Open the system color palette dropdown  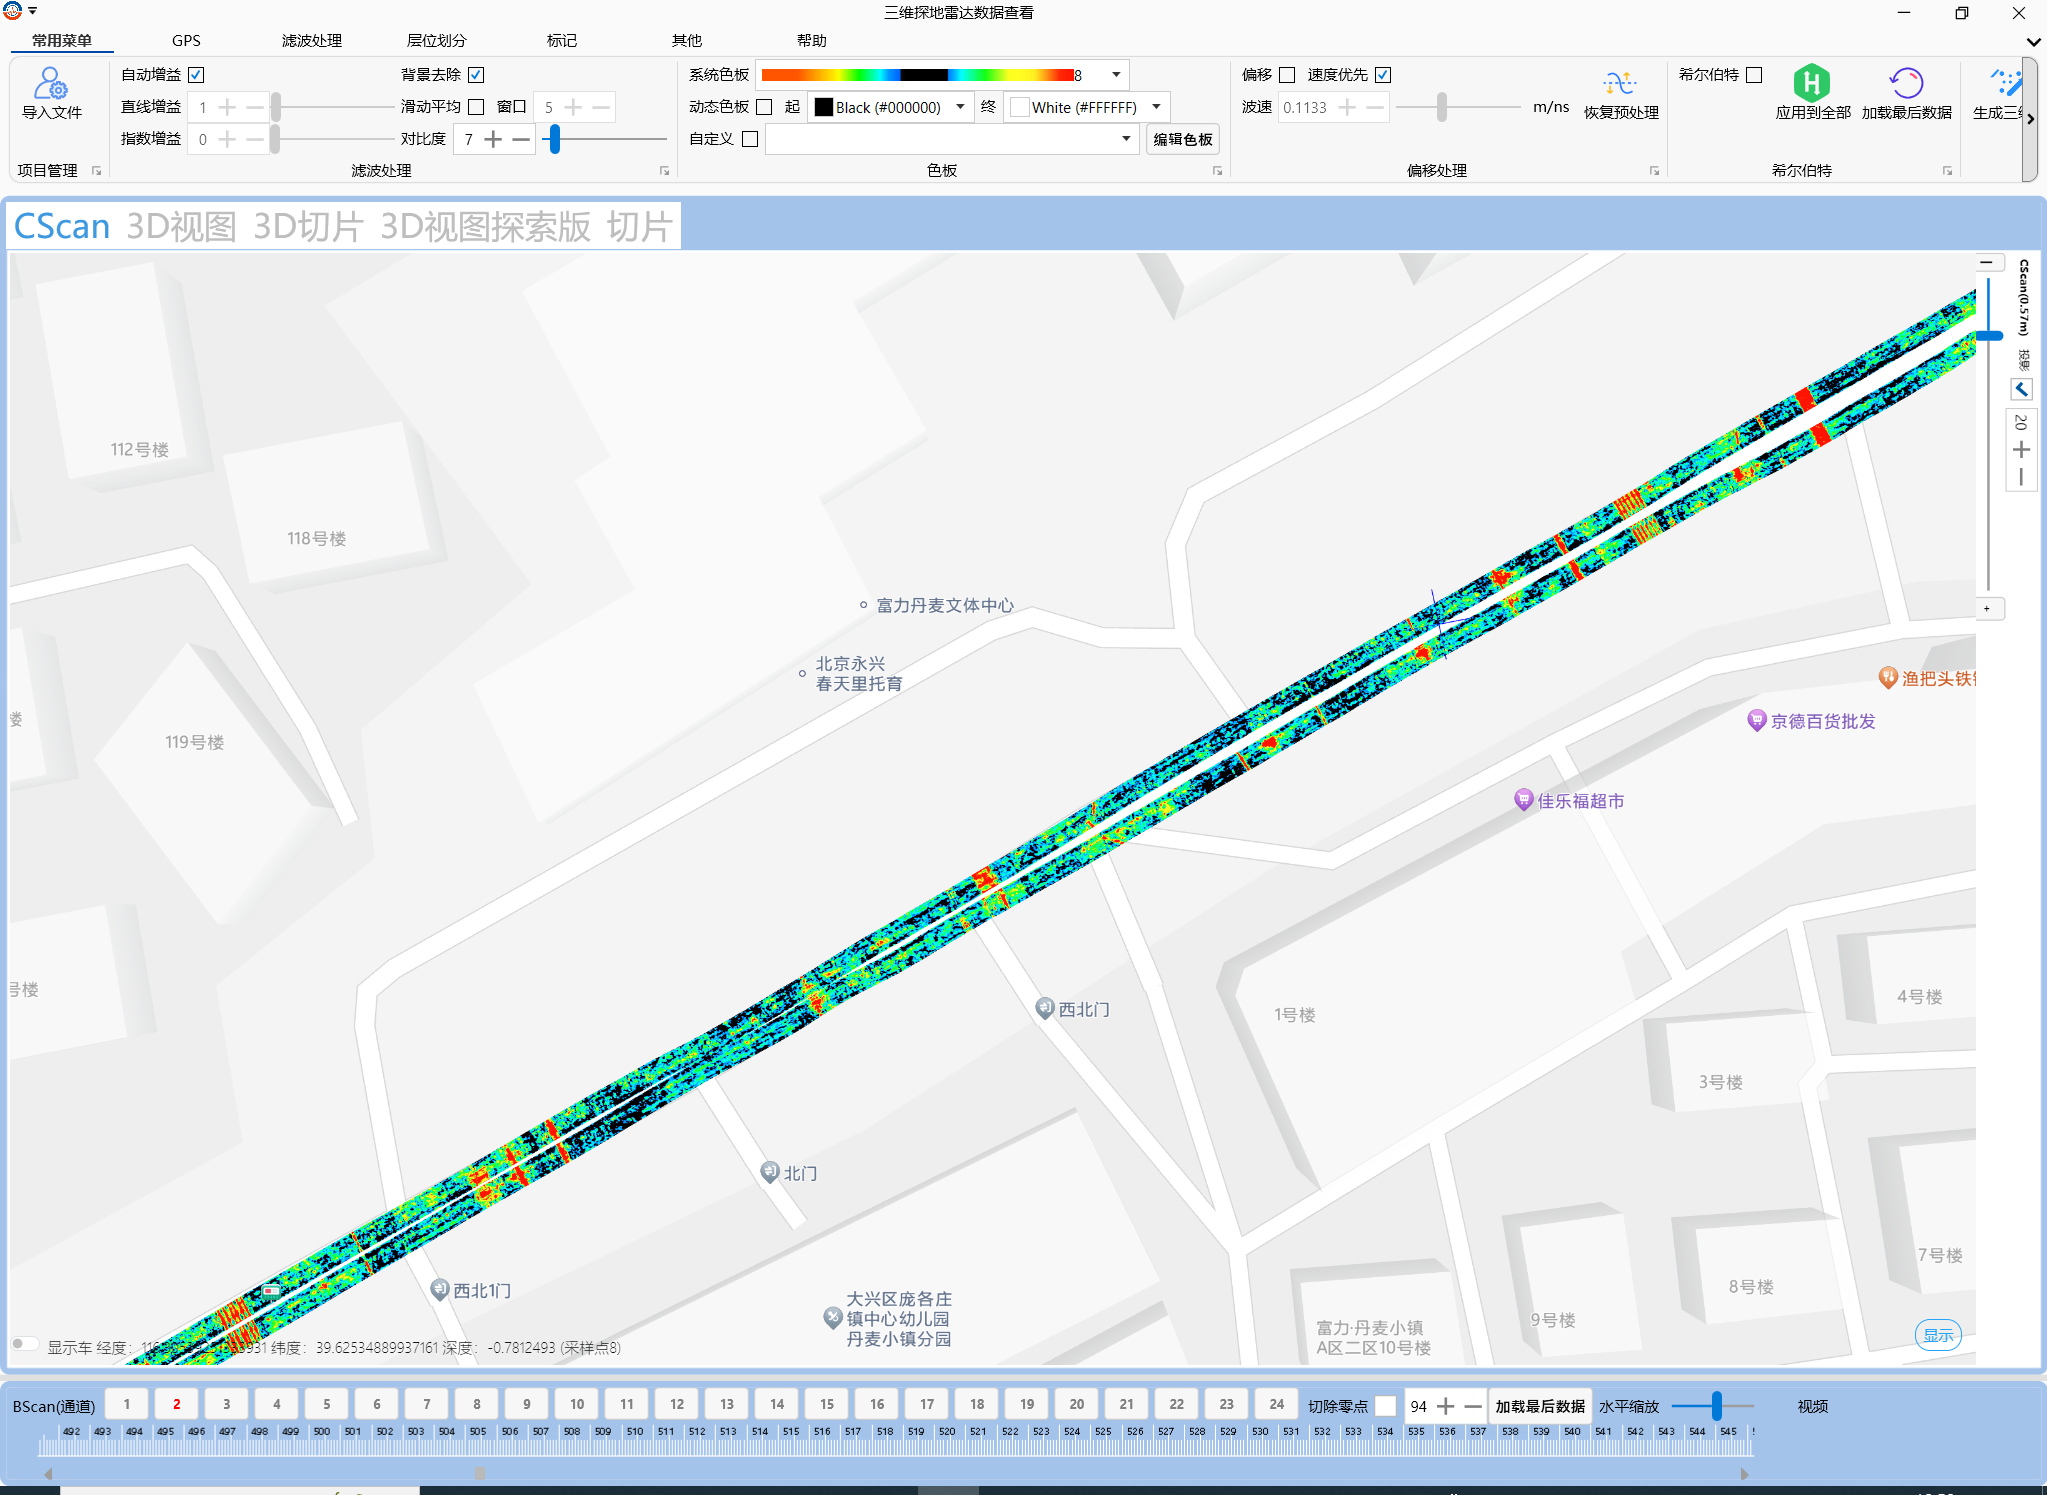pos(1116,75)
